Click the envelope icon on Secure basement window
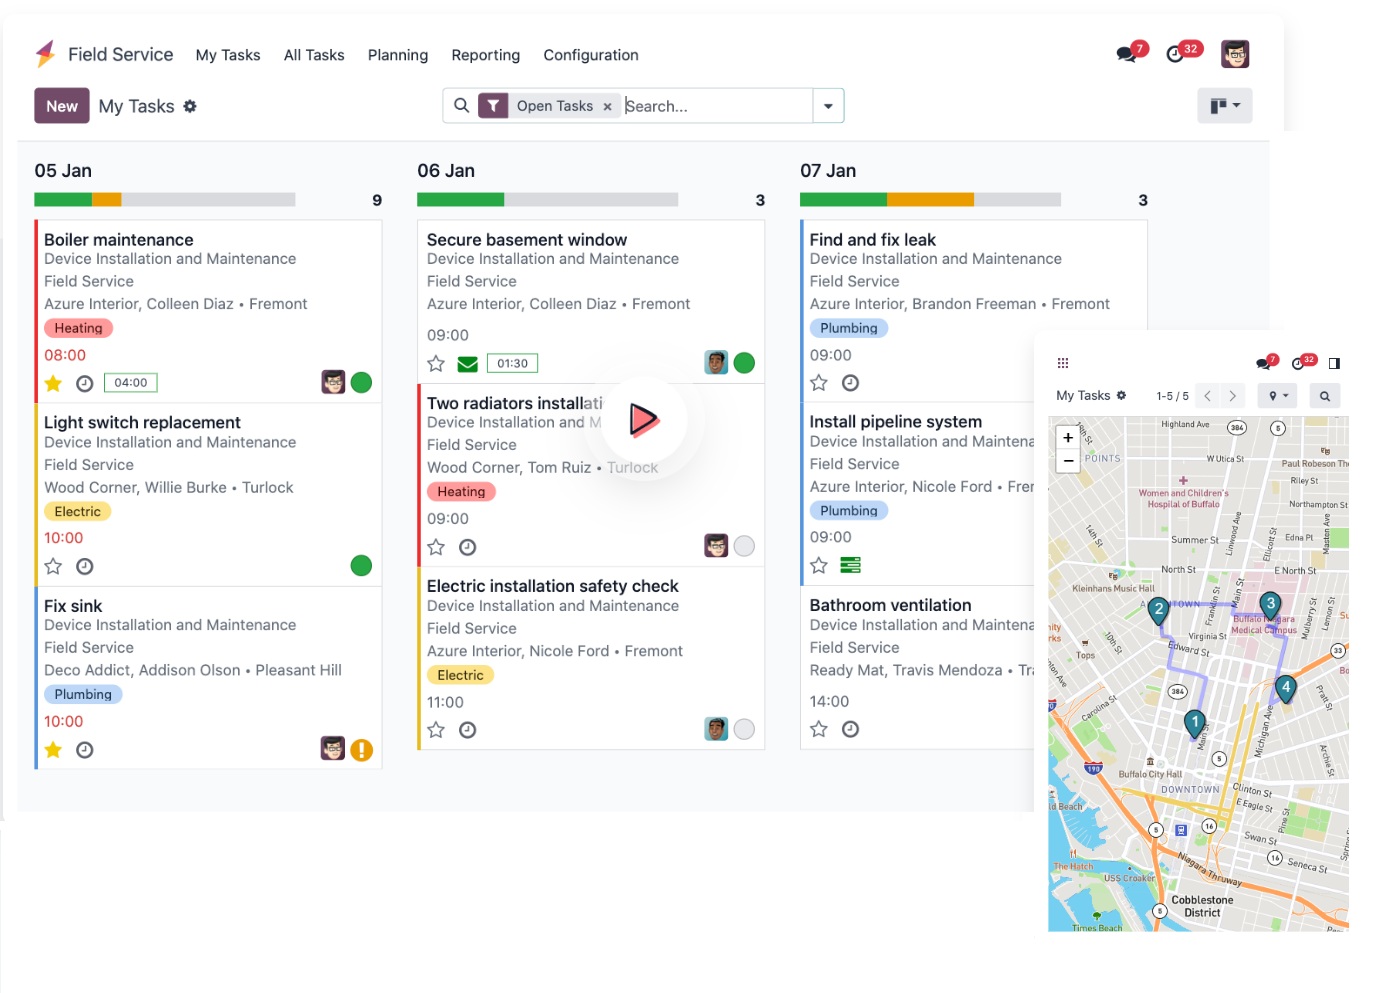The image size is (1390, 993). coord(467,364)
